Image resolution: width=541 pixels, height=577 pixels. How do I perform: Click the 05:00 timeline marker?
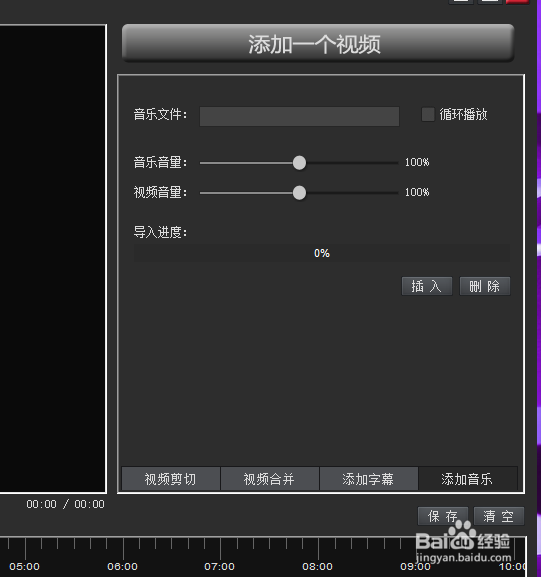[25, 566]
